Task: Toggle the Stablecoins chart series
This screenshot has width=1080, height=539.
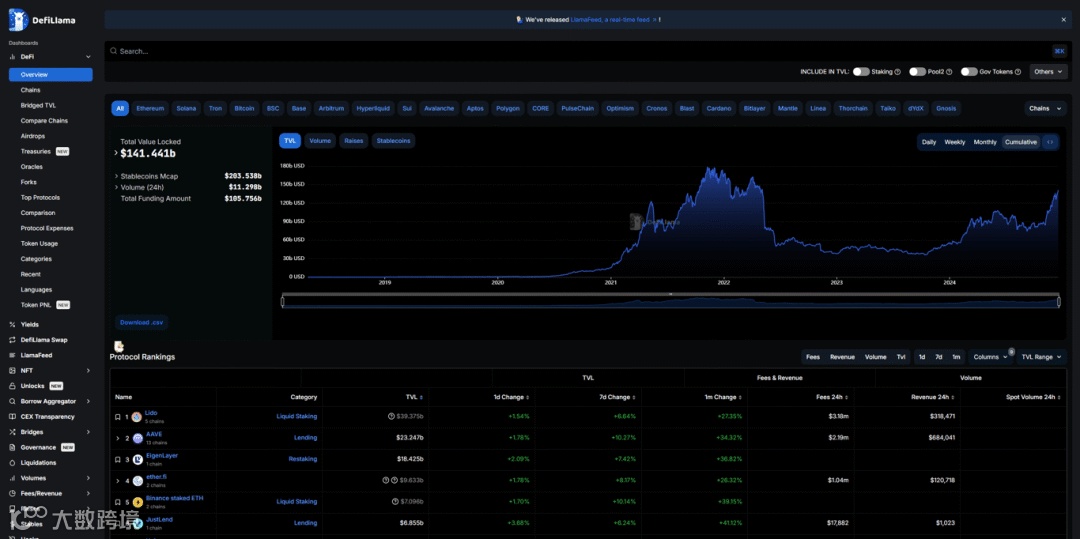Action: pos(393,141)
